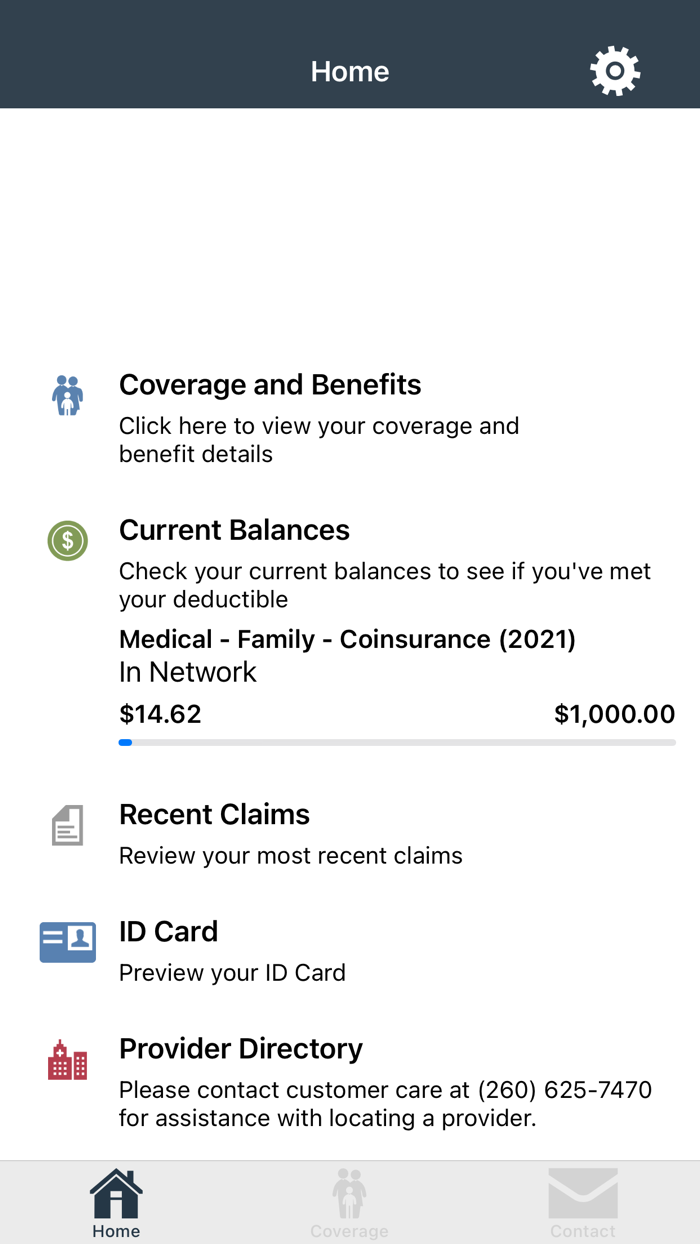Screen dimensions: 700x1244
Task: Switch to the Contact tab
Action: 583,1202
